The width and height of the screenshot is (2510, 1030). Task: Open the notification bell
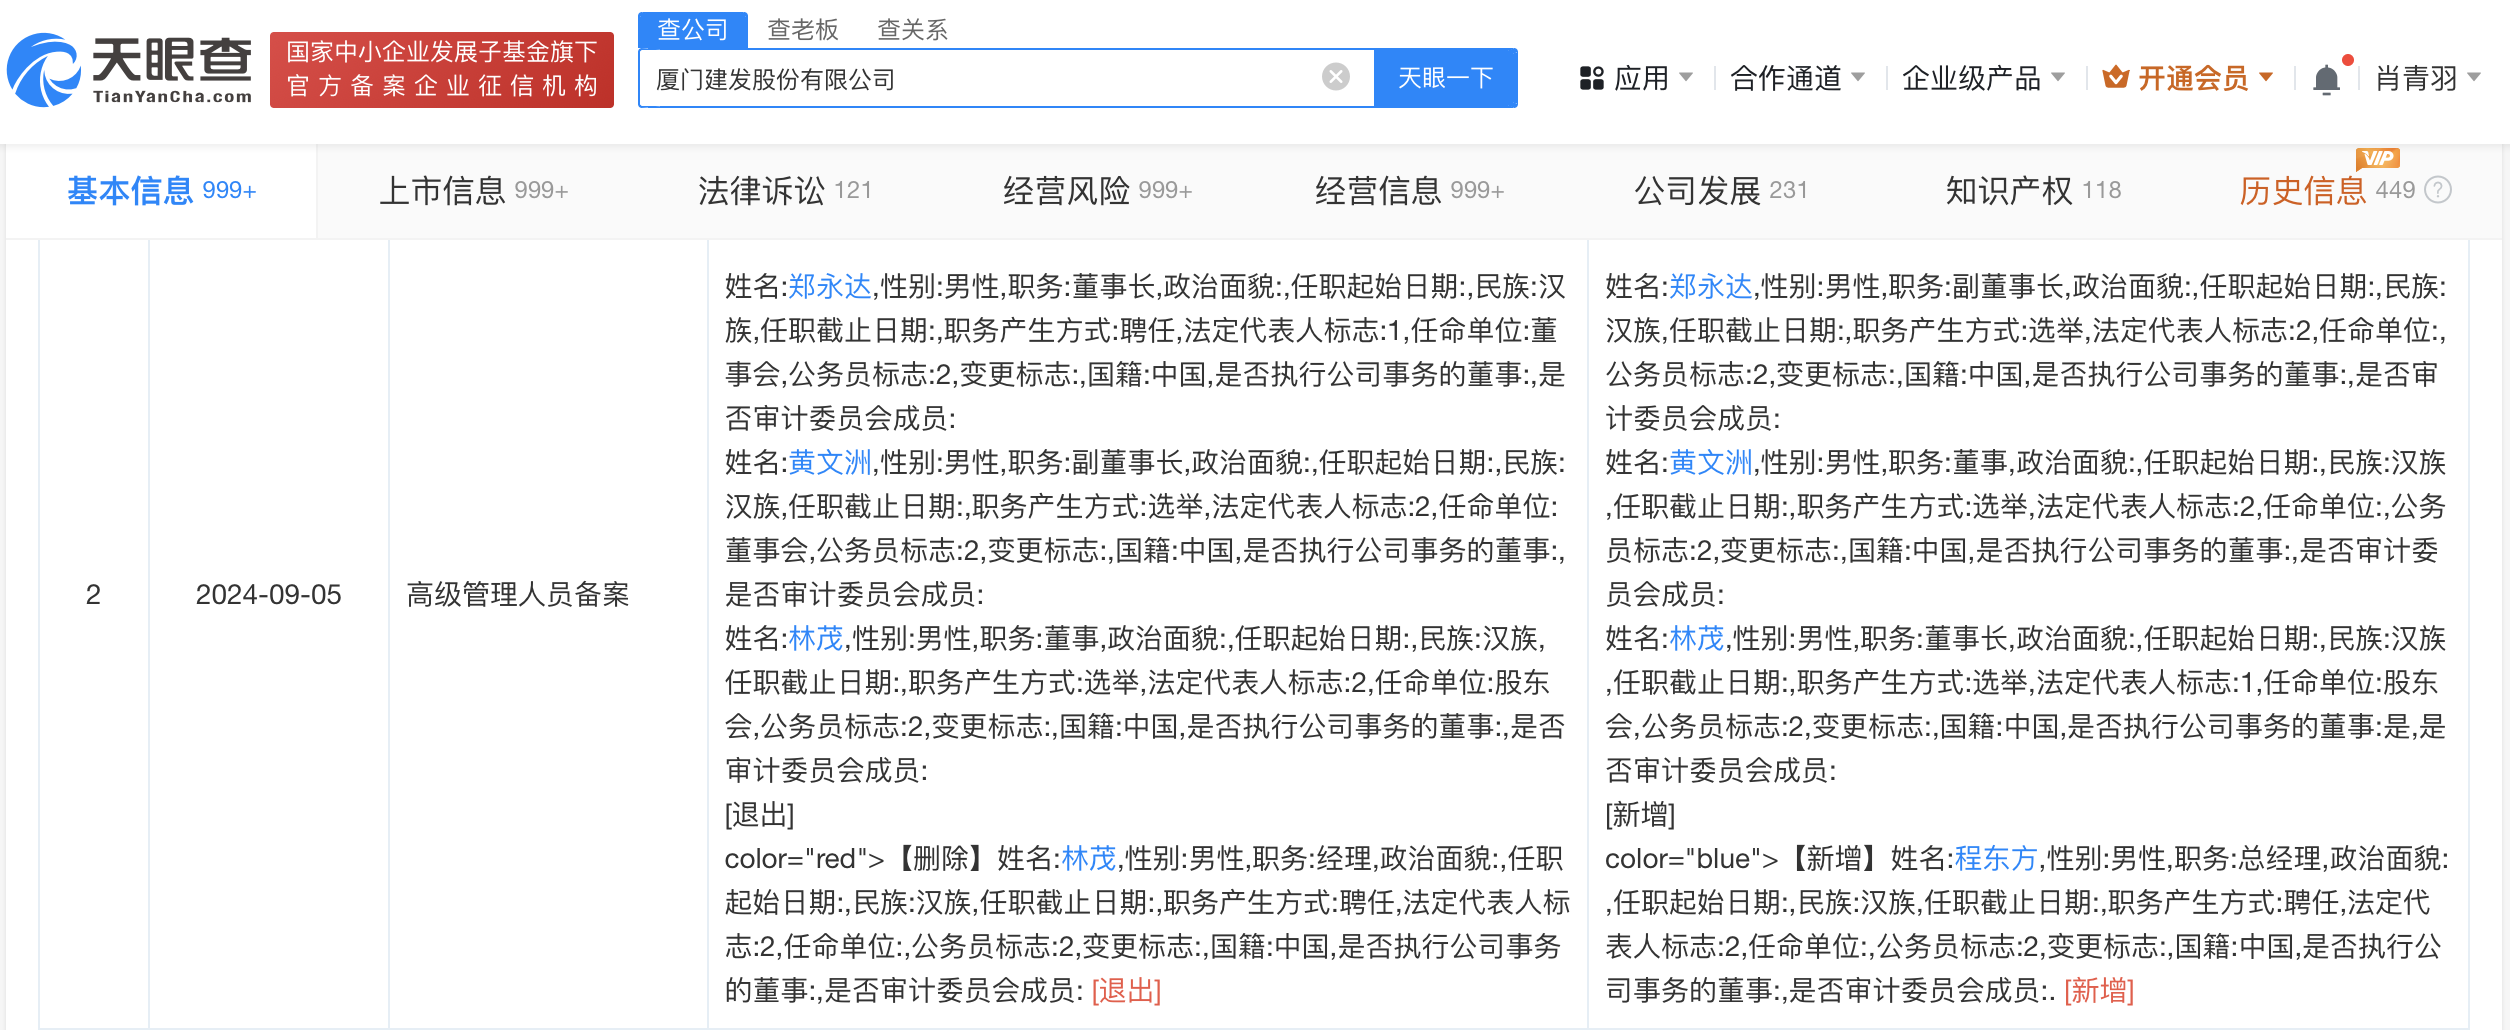(2327, 77)
